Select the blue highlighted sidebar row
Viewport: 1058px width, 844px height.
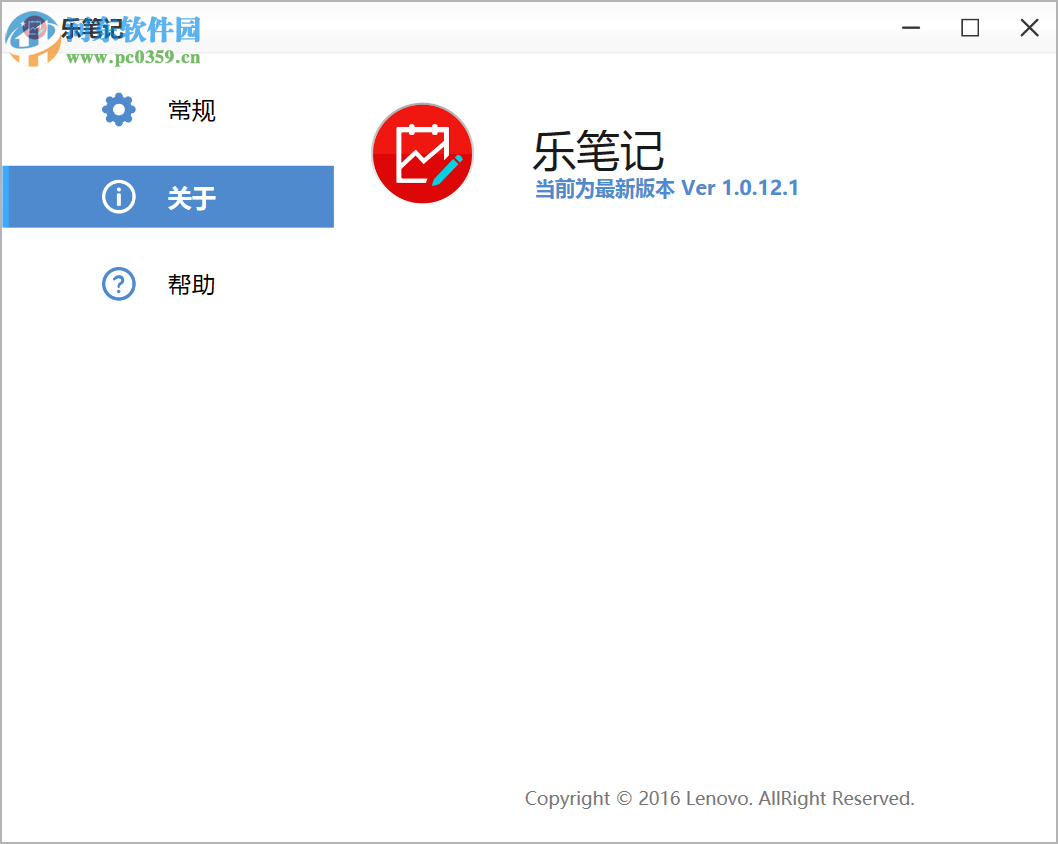(168, 197)
